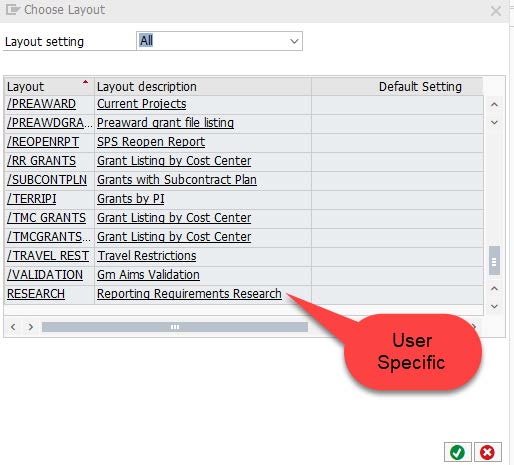Select the /VALIDATION layout
This screenshot has width=514, height=465.
[45, 275]
